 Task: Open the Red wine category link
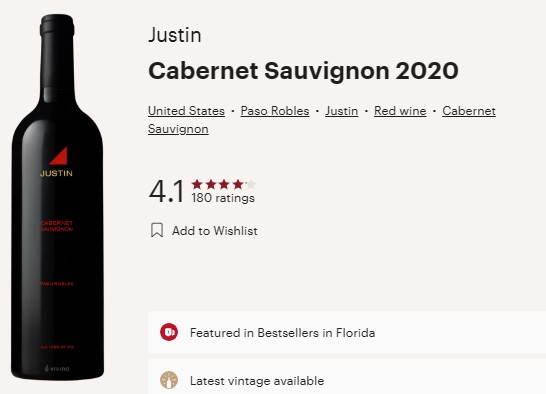tap(400, 111)
